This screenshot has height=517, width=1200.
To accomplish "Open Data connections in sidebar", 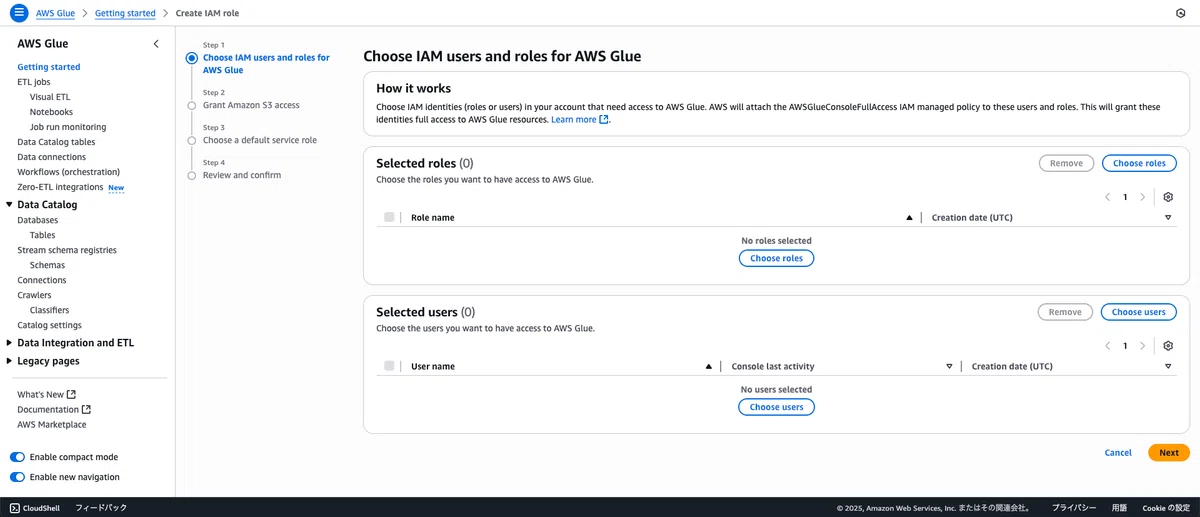I will pos(52,157).
